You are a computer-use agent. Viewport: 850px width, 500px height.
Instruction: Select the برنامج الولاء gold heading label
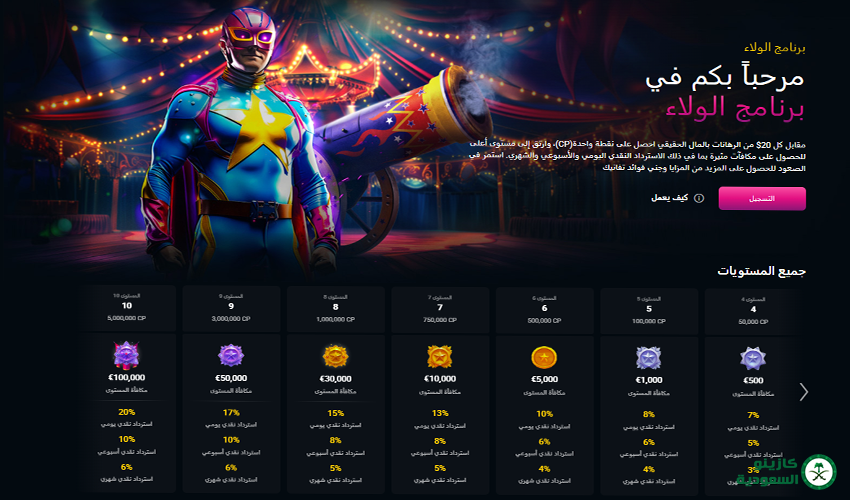pyautogui.click(x=775, y=48)
